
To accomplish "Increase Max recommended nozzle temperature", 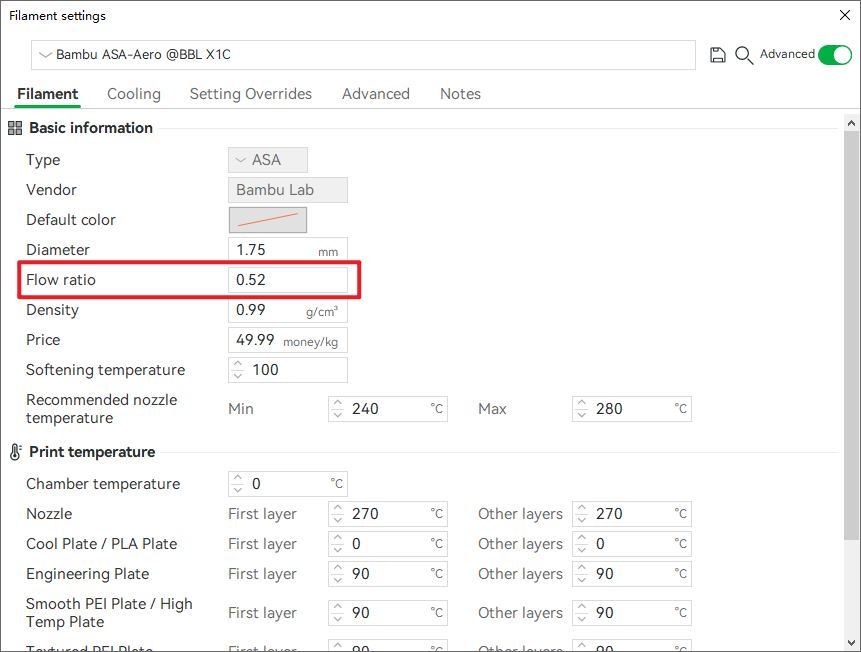I will [x=582, y=403].
